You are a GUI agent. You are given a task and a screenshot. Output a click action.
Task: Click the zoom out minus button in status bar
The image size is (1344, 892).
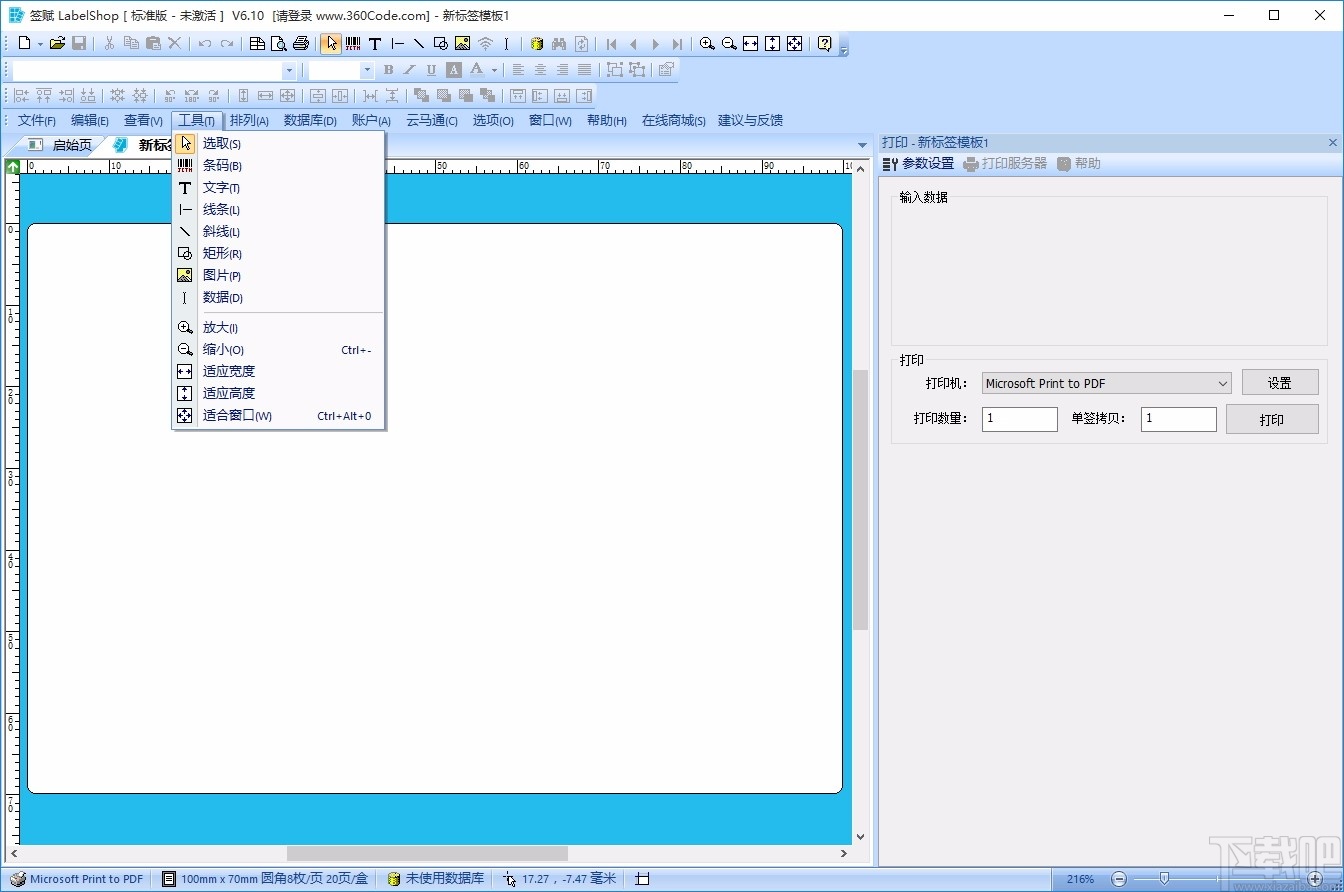(1119, 879)
